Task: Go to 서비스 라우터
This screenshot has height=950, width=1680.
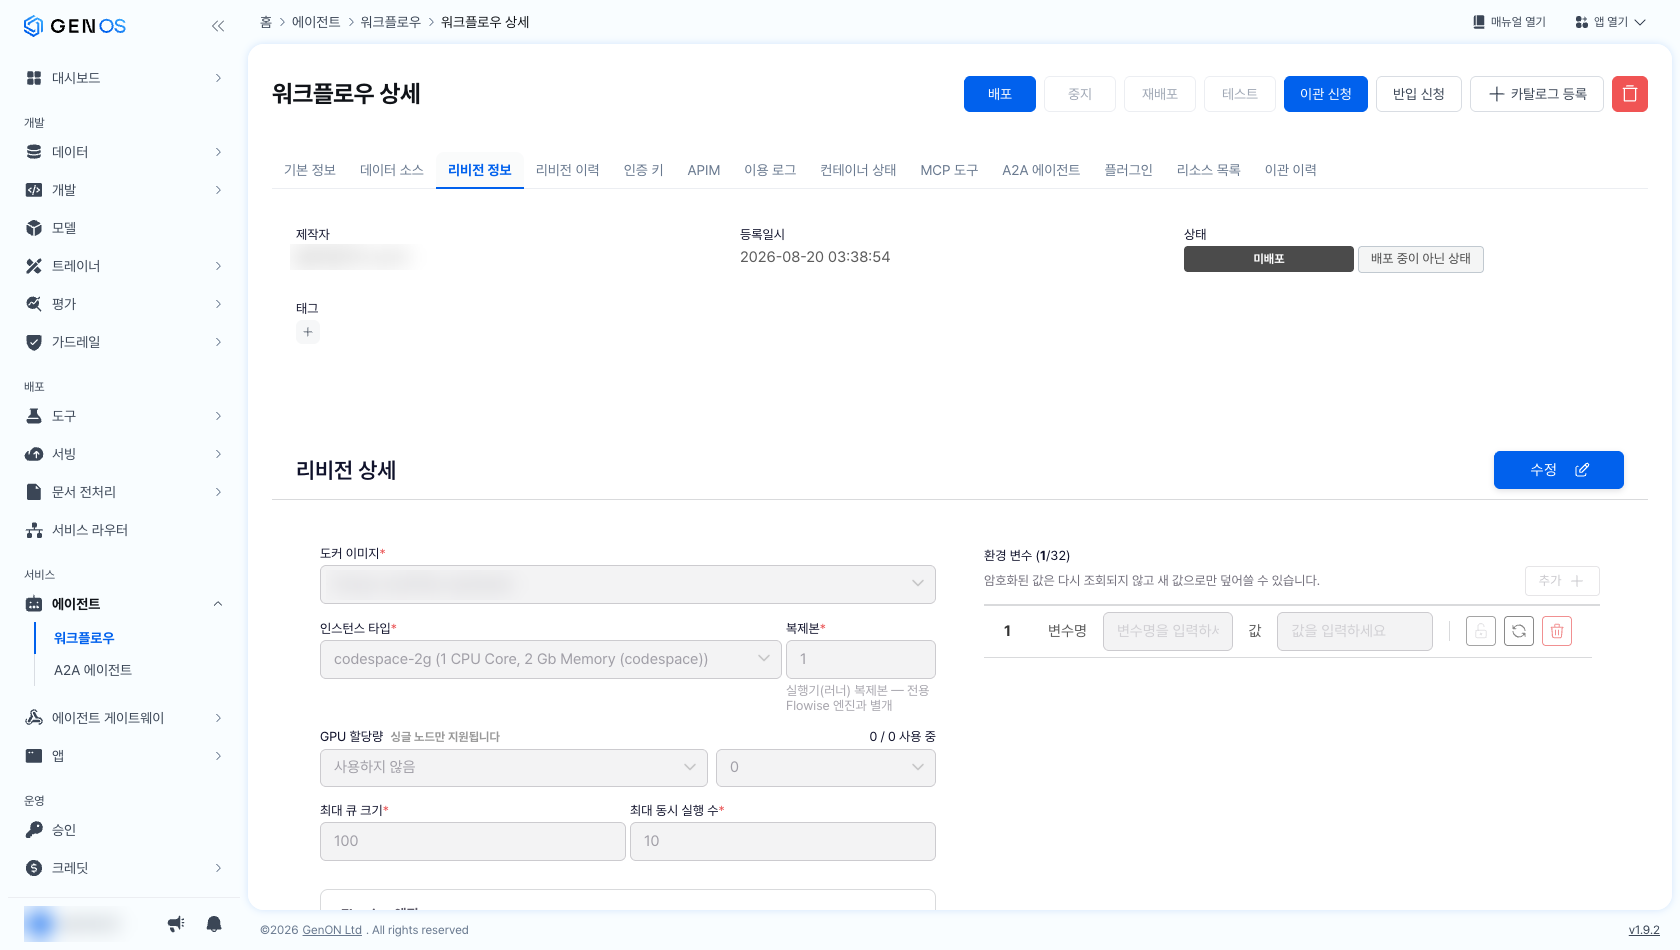Action: [124, 530]
